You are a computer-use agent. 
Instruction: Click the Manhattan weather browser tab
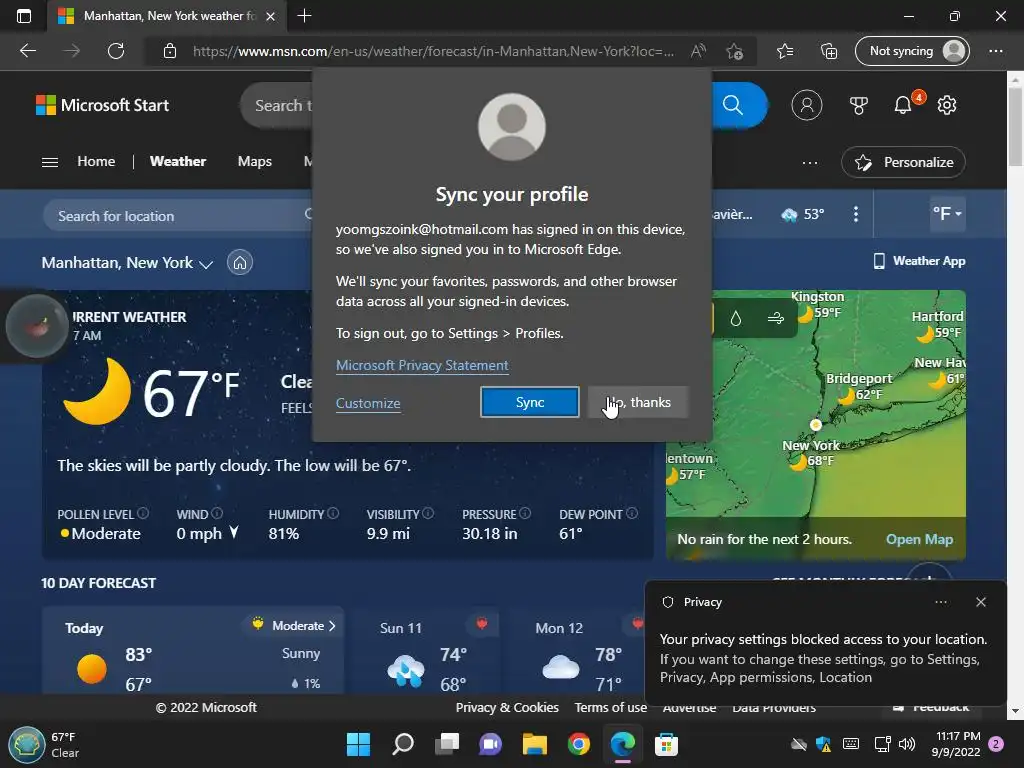(x=167, y=16)
